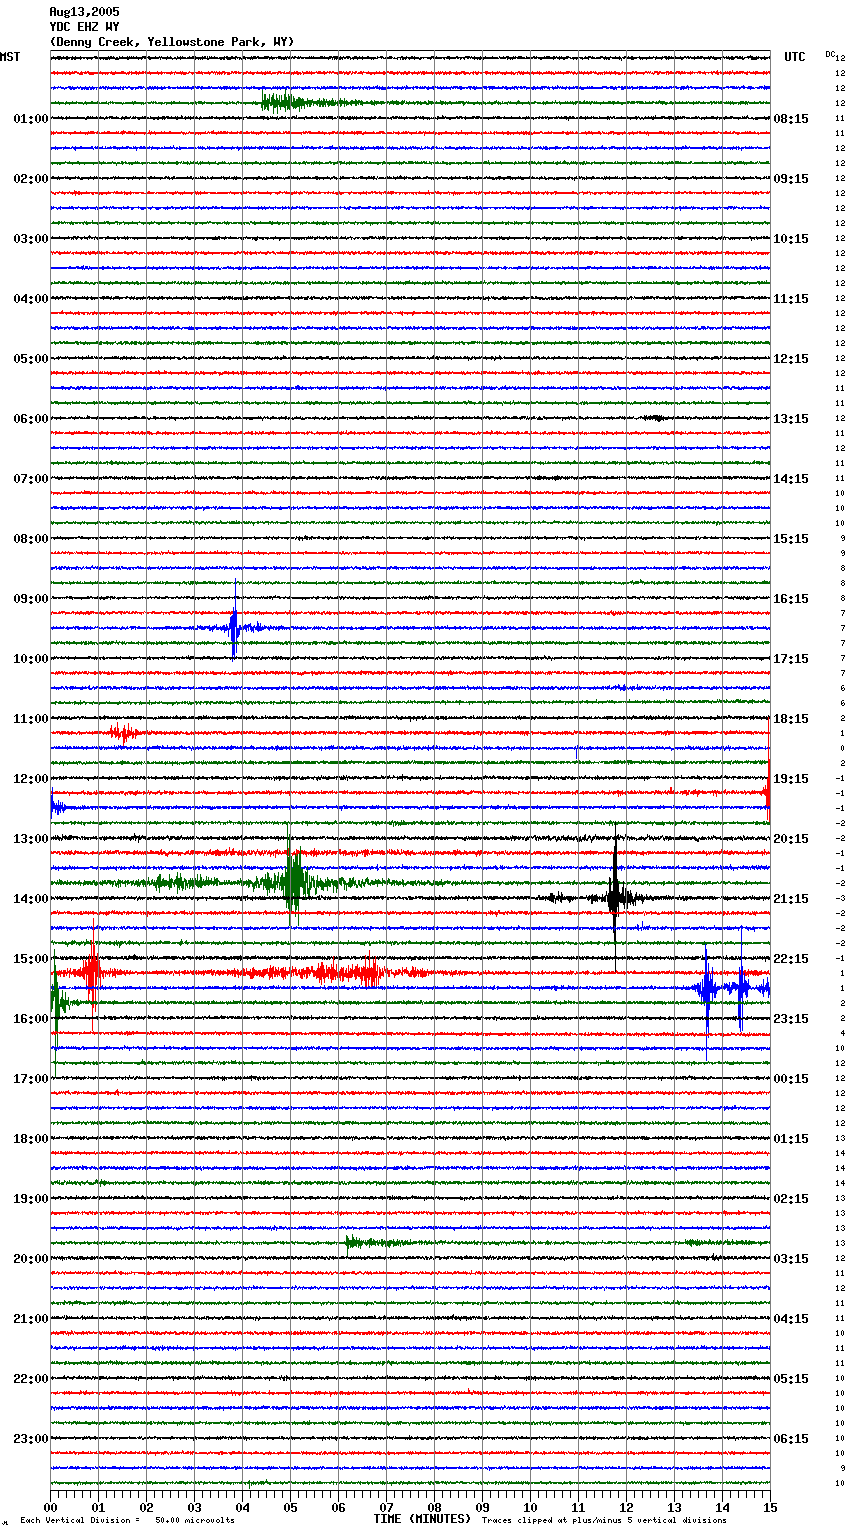Click minute 00 tick label on bottom axis

pyautogui.click(x=50, y=1507)
